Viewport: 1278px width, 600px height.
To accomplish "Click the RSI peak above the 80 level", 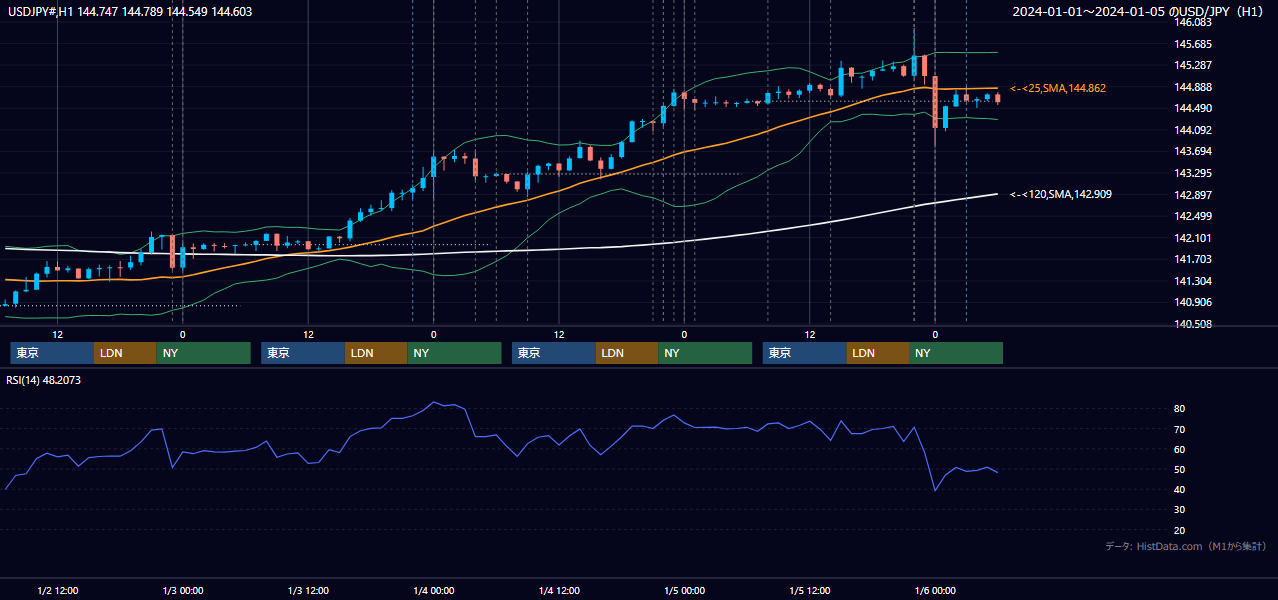I will 434,403.
